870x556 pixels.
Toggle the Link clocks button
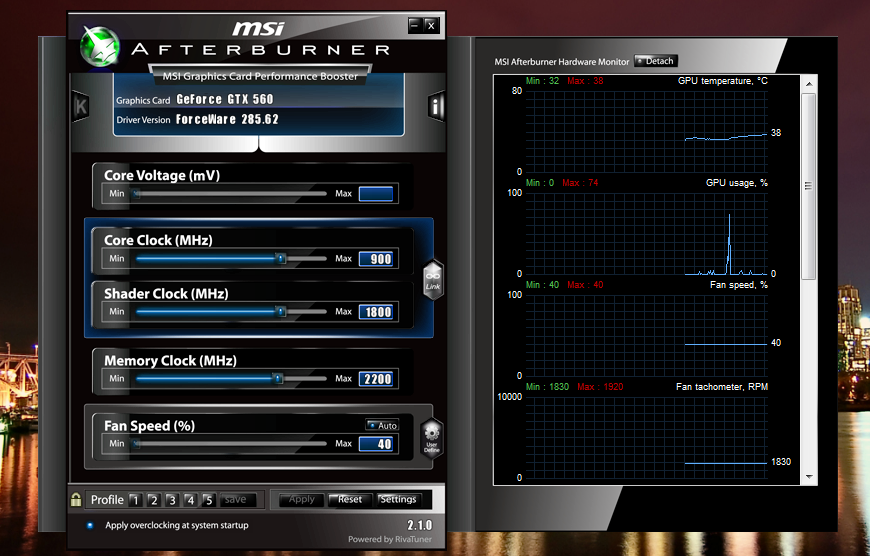[x=433, y=279]
